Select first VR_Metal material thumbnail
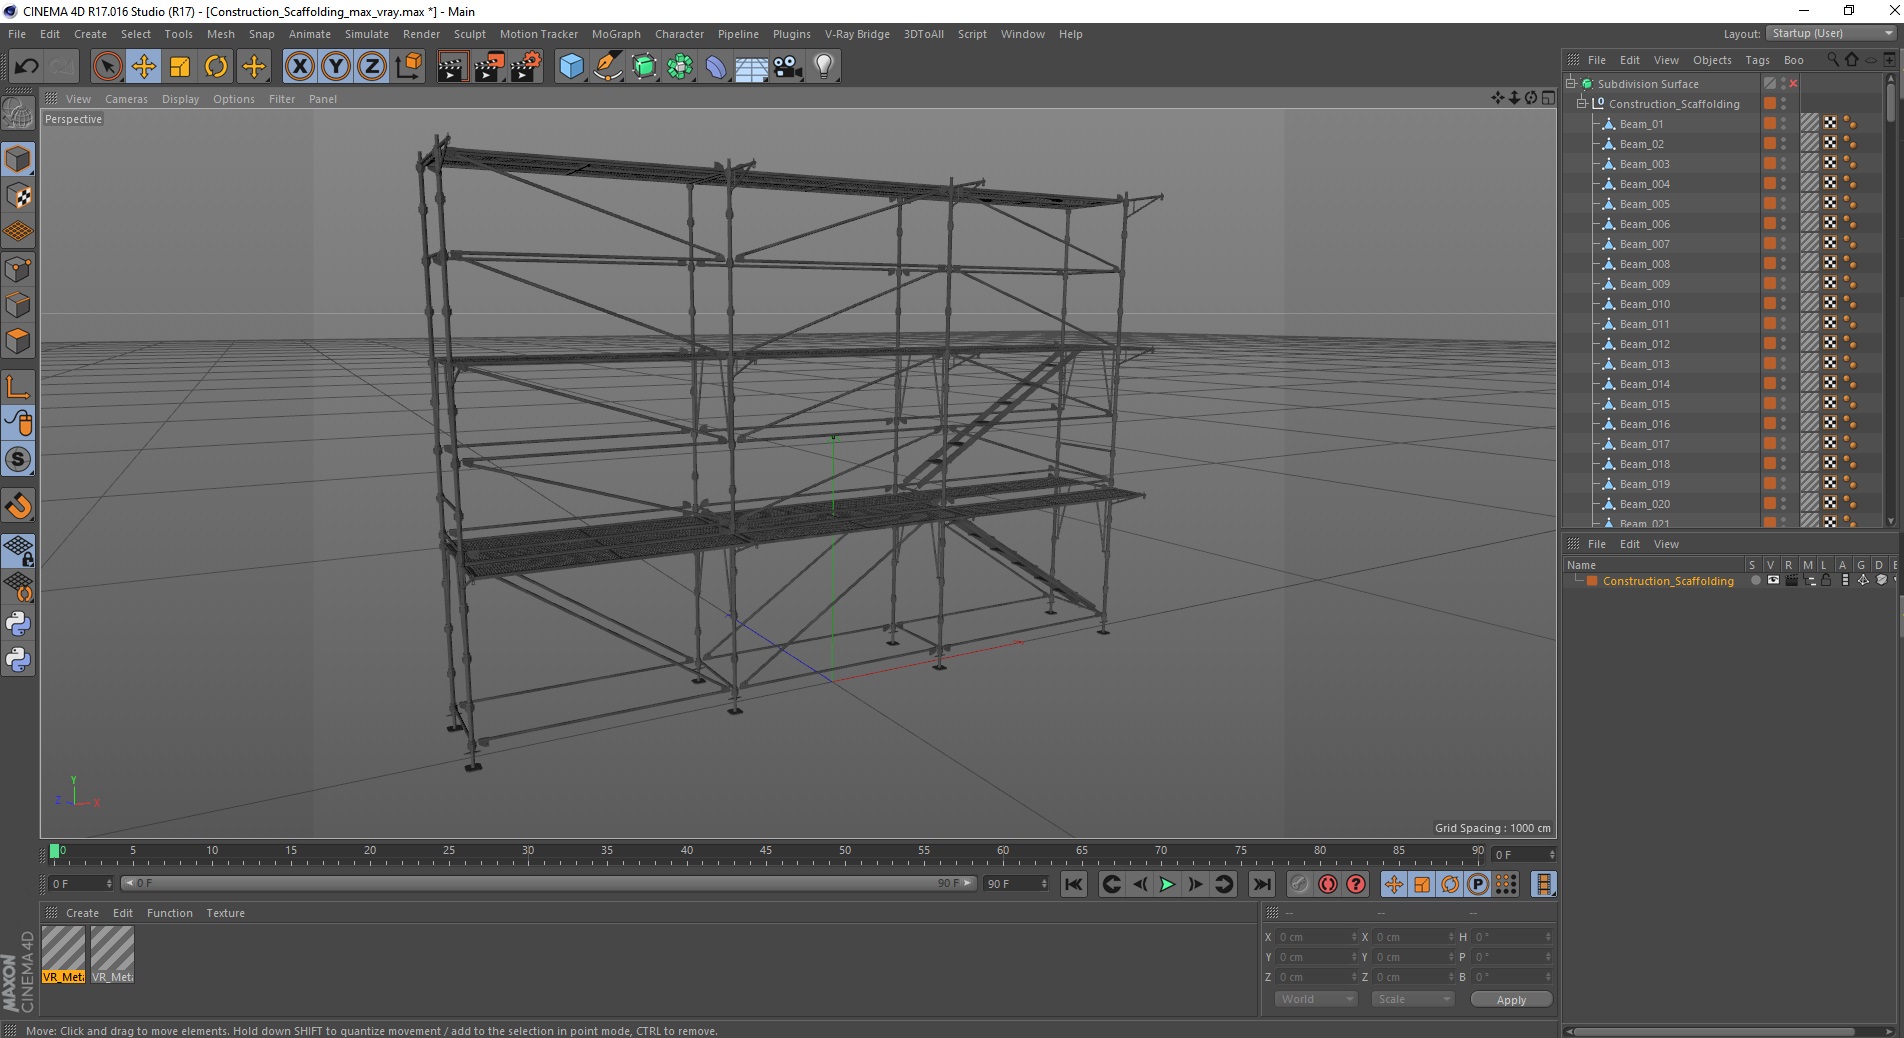This screenshot has height=1038, width=1904. click(63, 954)
